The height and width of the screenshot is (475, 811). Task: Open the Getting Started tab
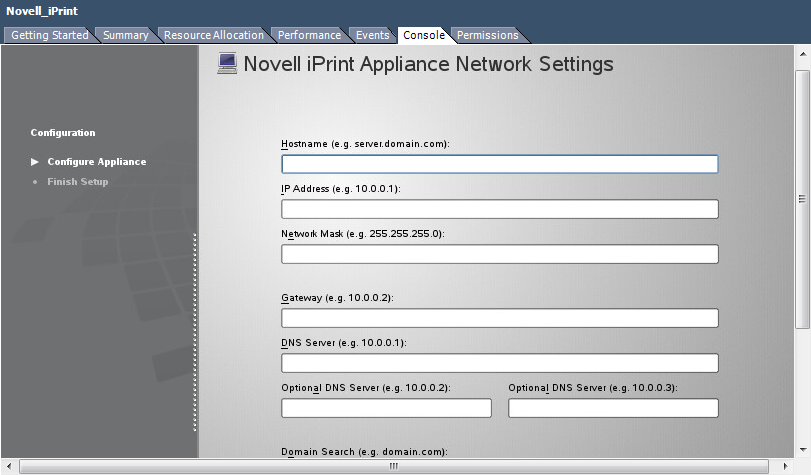(50, 35)
